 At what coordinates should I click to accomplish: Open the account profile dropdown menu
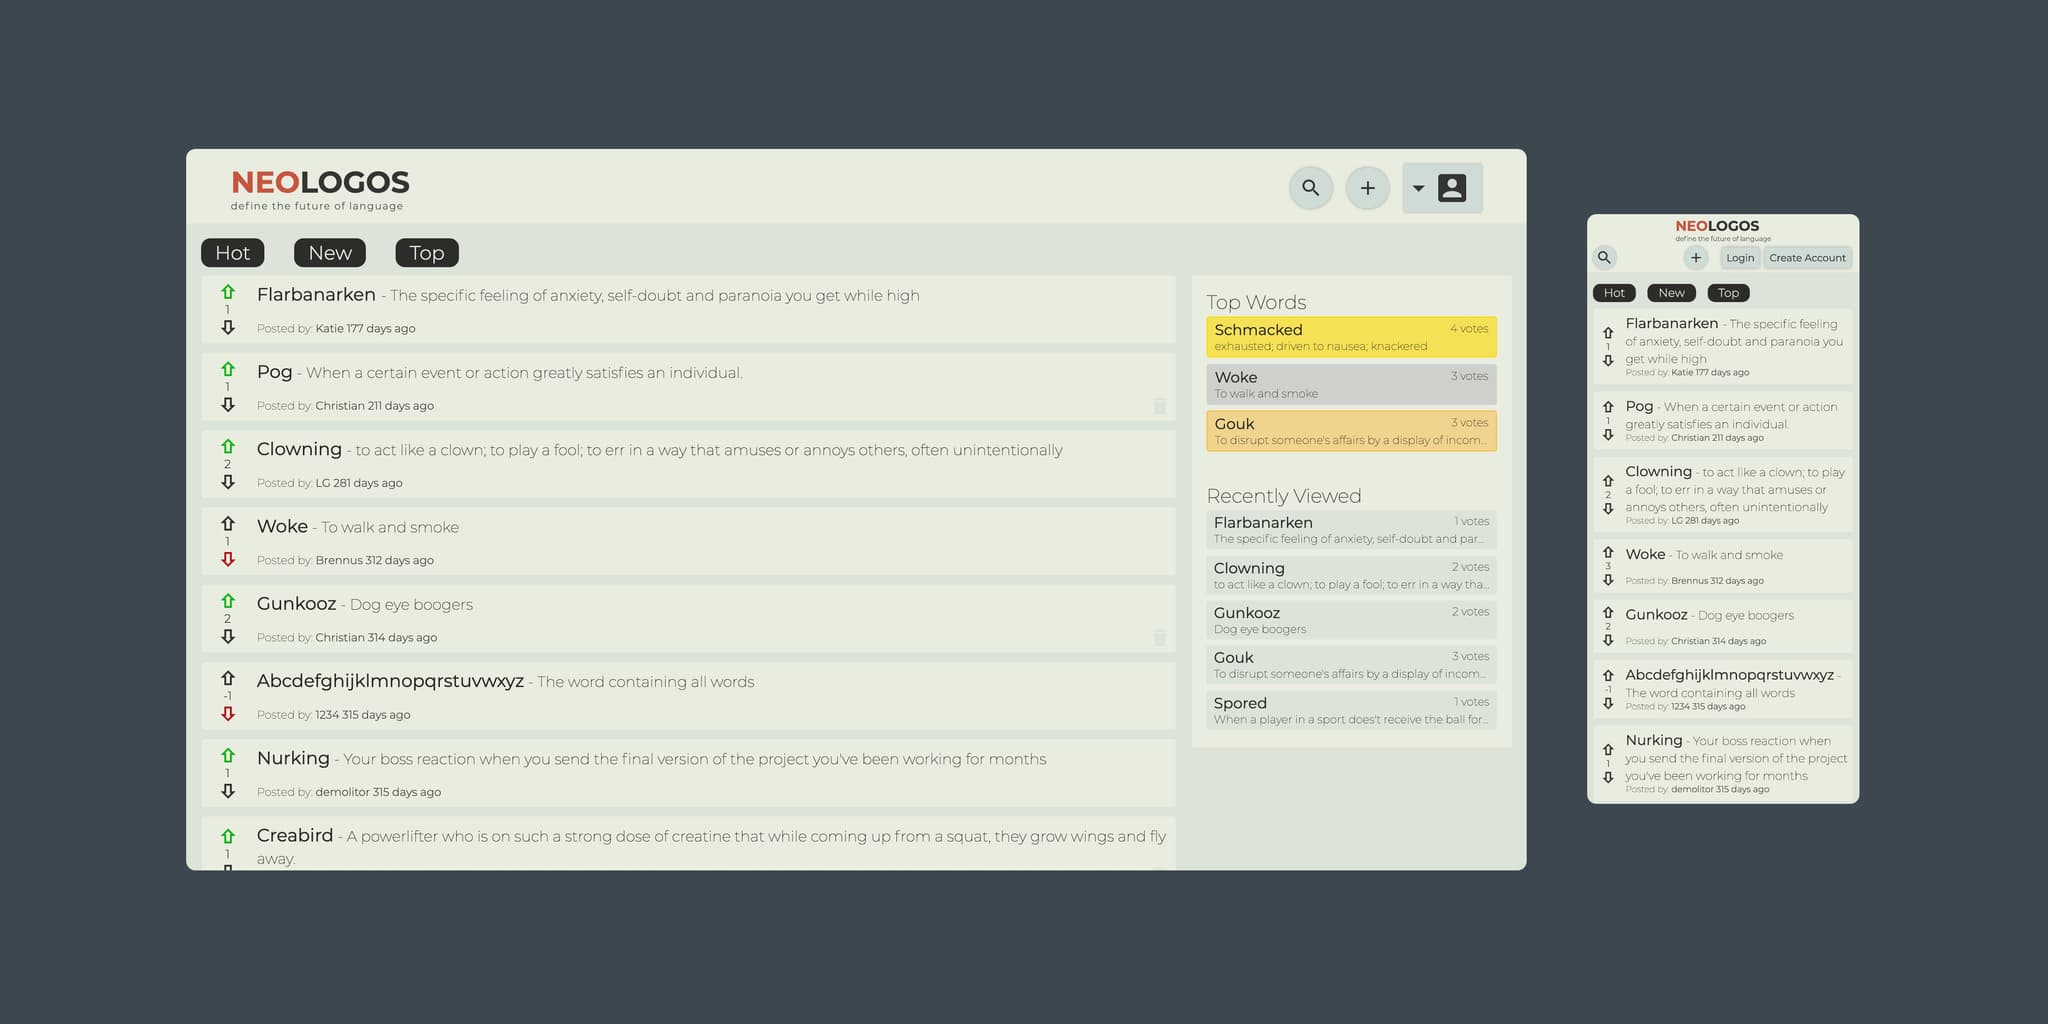(x=1441, y=188)
